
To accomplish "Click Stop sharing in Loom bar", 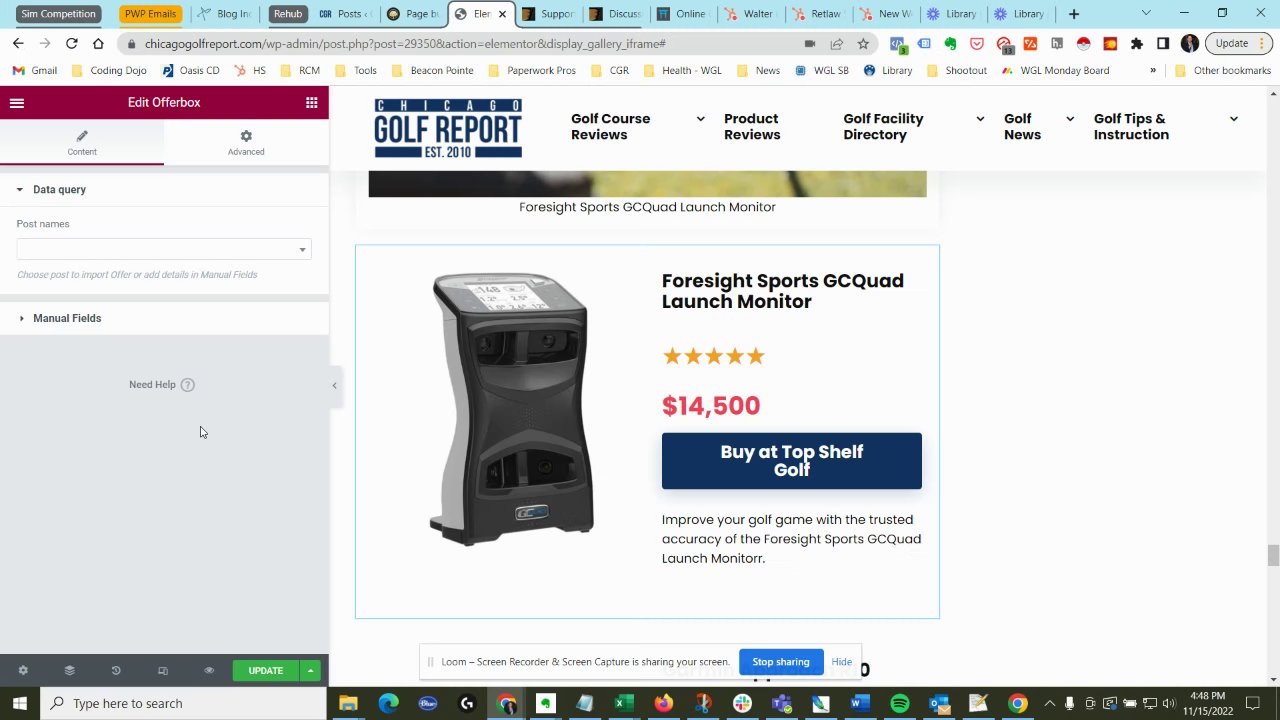I will pos(781,662).
